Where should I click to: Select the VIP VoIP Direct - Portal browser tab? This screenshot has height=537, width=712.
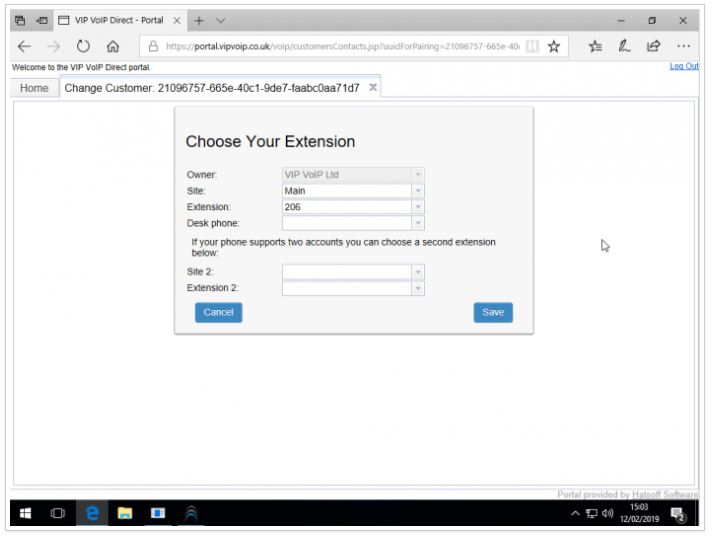119,20
